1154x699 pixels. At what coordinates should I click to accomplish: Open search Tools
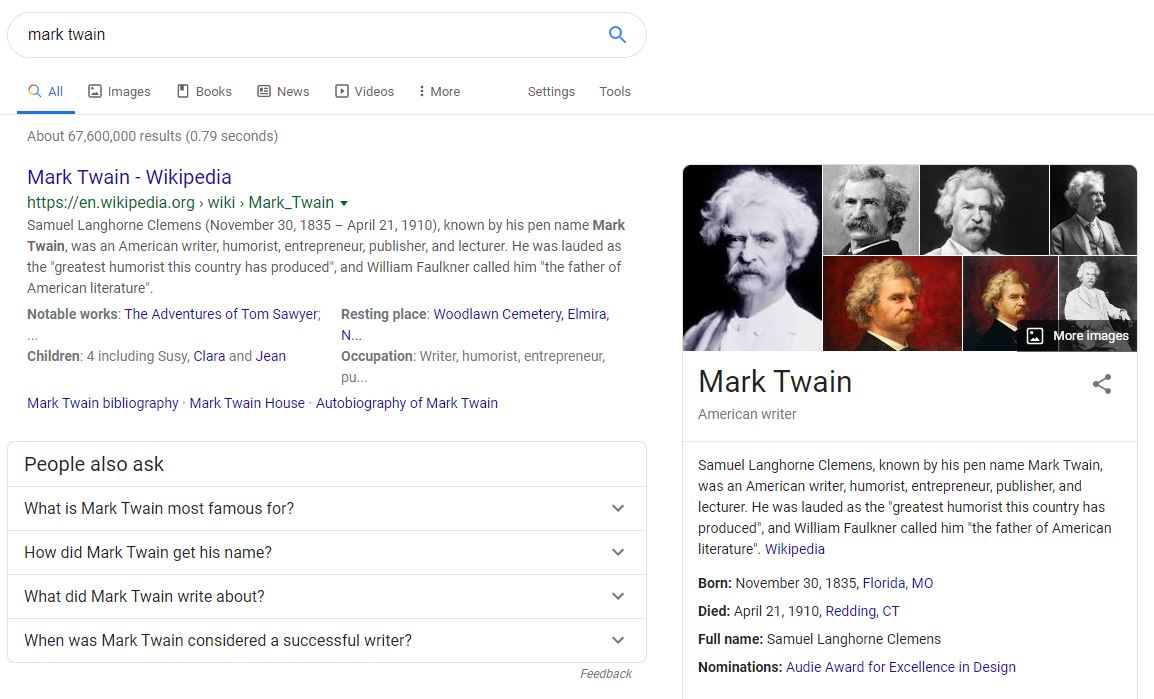point(615,91)
